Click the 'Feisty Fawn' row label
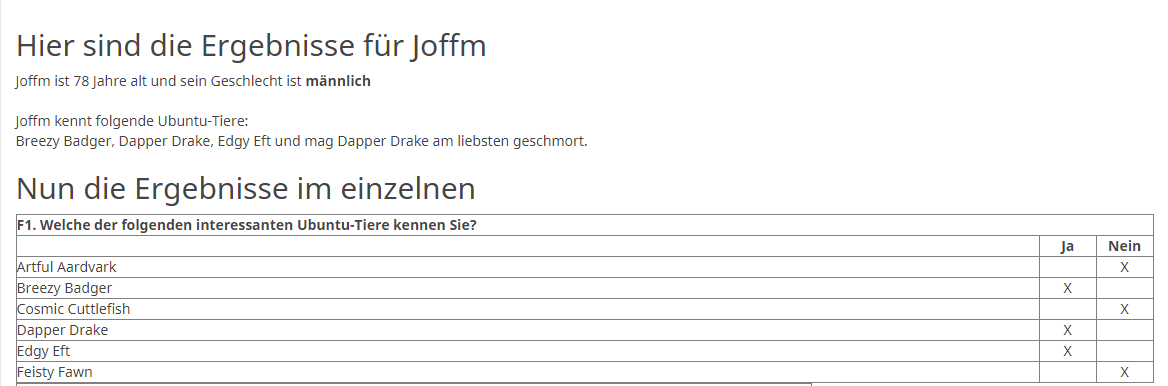 click(55, 372)
